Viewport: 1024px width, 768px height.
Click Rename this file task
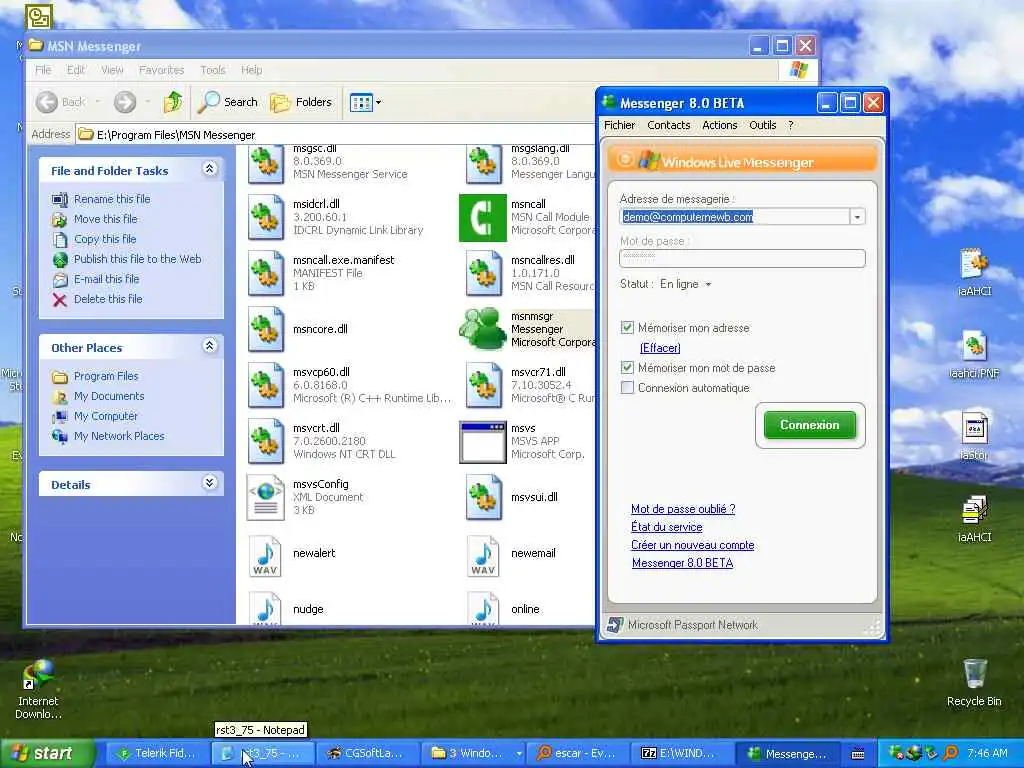(112, 199)
